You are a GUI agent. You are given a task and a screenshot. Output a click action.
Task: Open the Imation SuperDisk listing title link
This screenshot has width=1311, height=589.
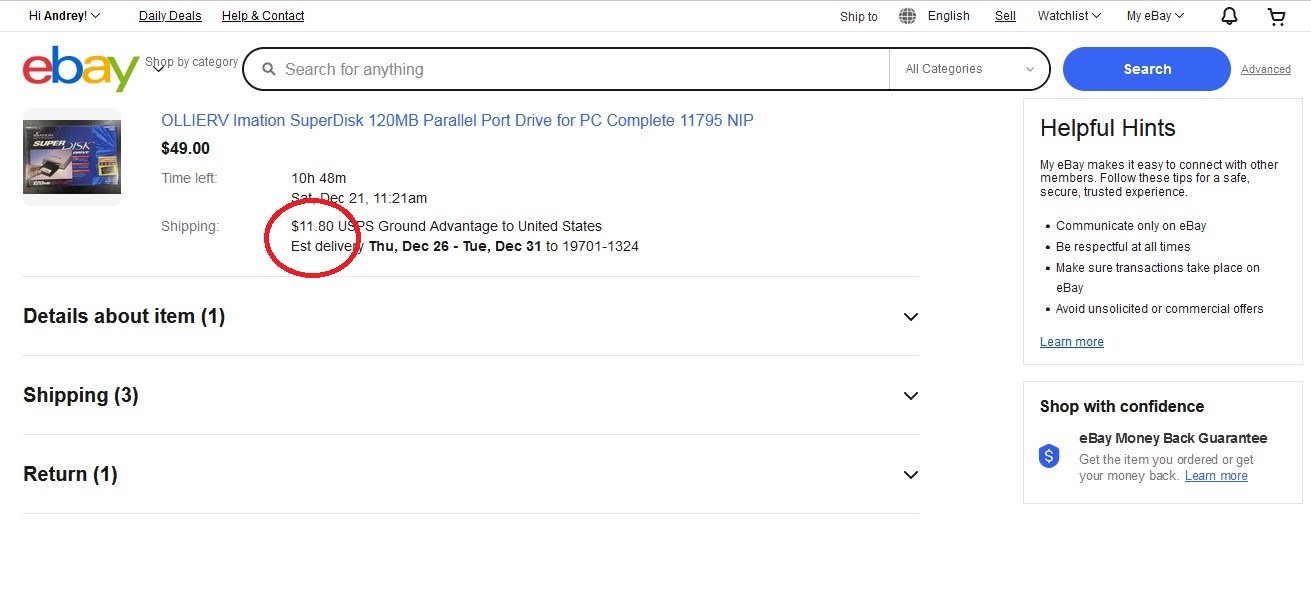click(457, 121)
